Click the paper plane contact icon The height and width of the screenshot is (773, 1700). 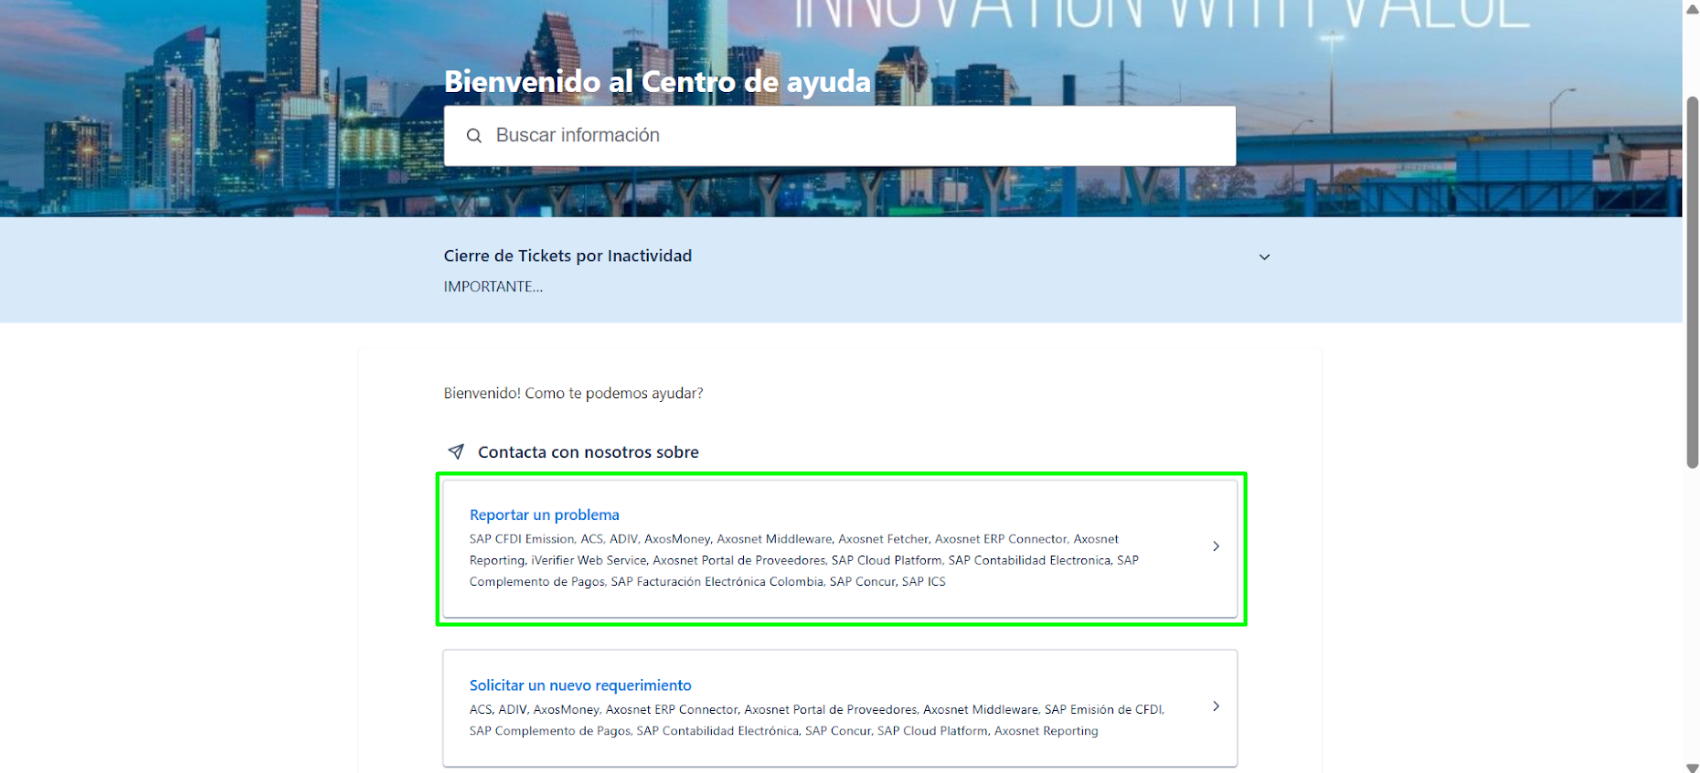456,452
